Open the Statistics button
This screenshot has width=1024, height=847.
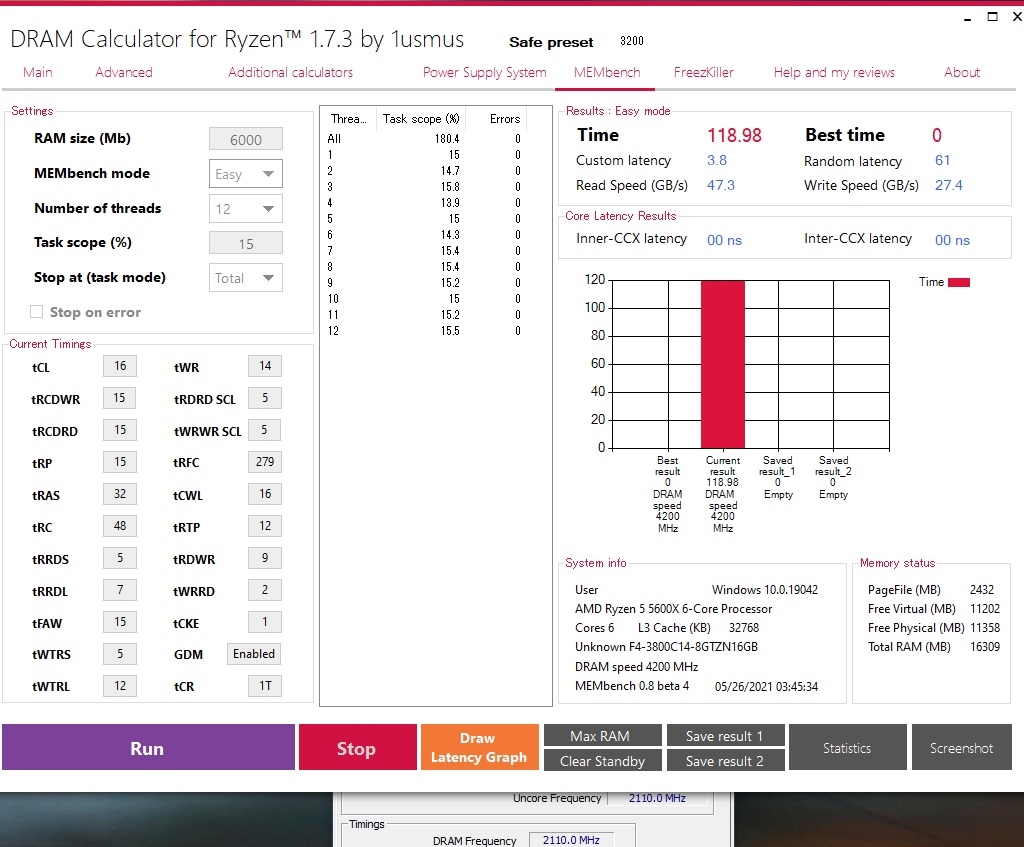coord(847,747)
